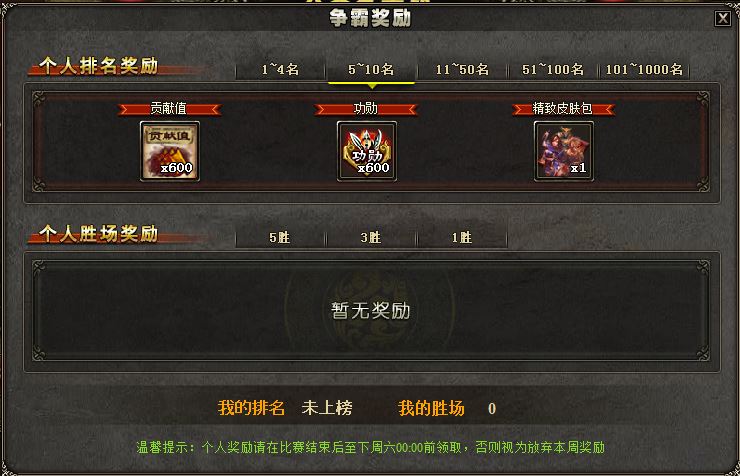Viewport: 740px width, 476px height.
Task: Click the 精致皮肤包 red banner label
Action: tap(563, 109)
